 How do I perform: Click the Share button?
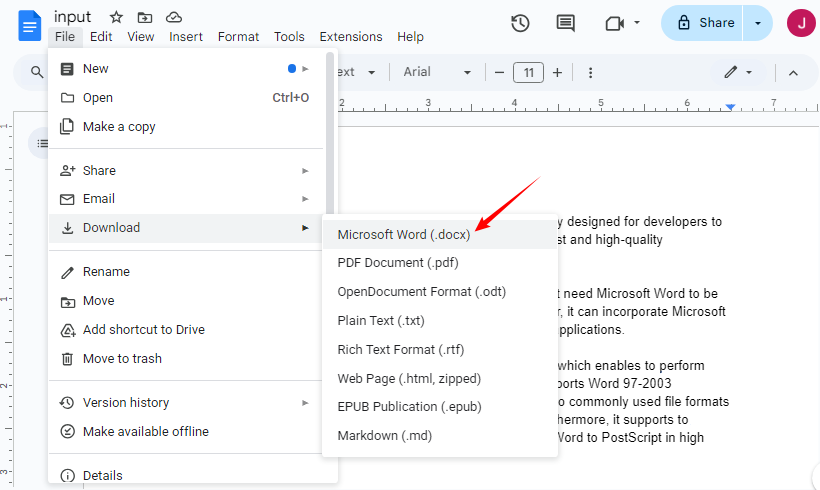coord(706,23)
